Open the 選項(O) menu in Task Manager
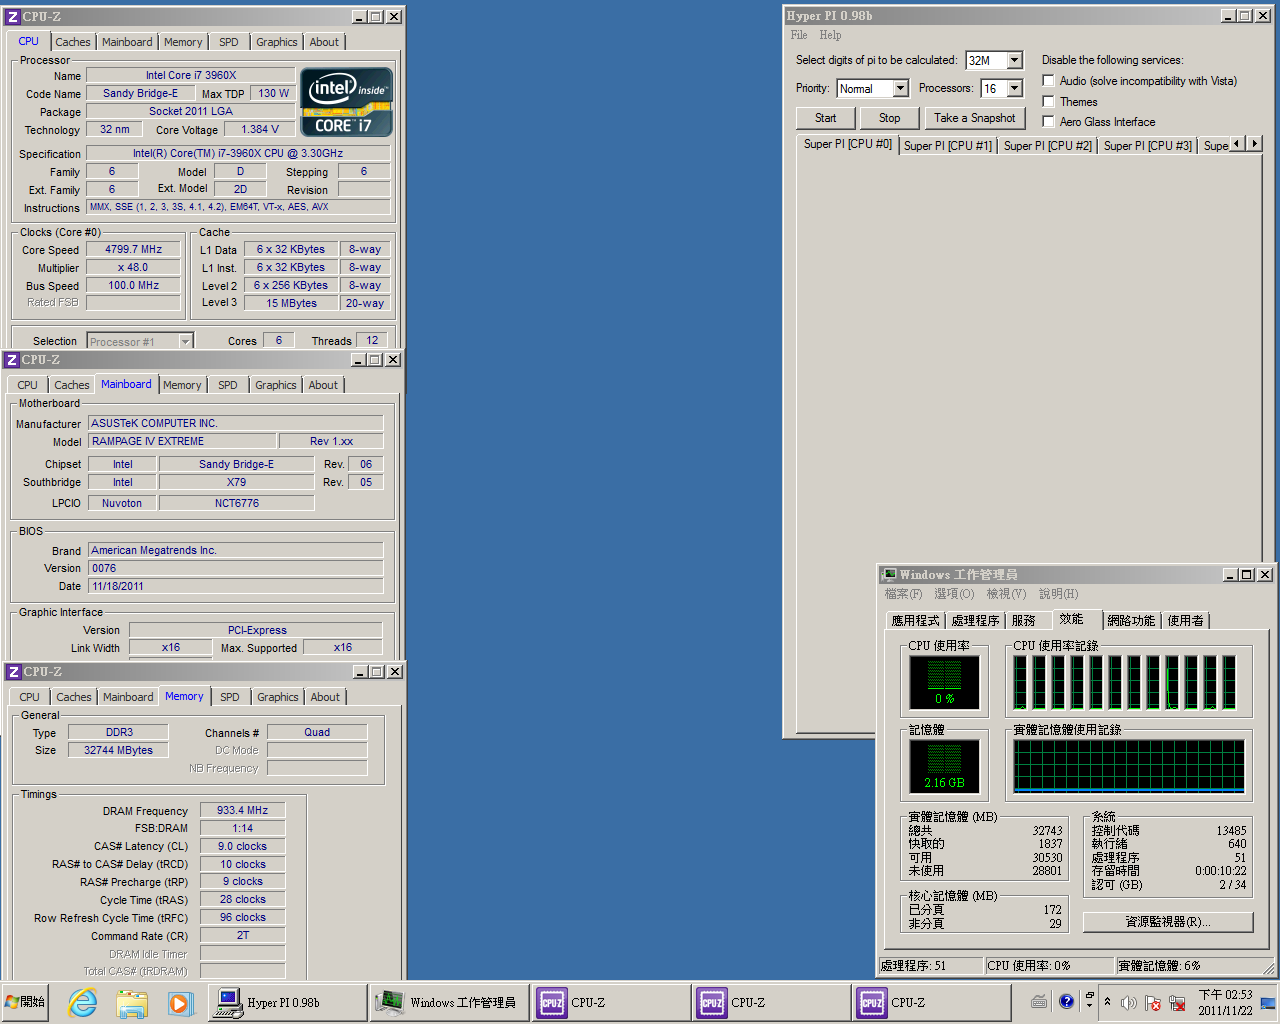 (x=954, y=594)
